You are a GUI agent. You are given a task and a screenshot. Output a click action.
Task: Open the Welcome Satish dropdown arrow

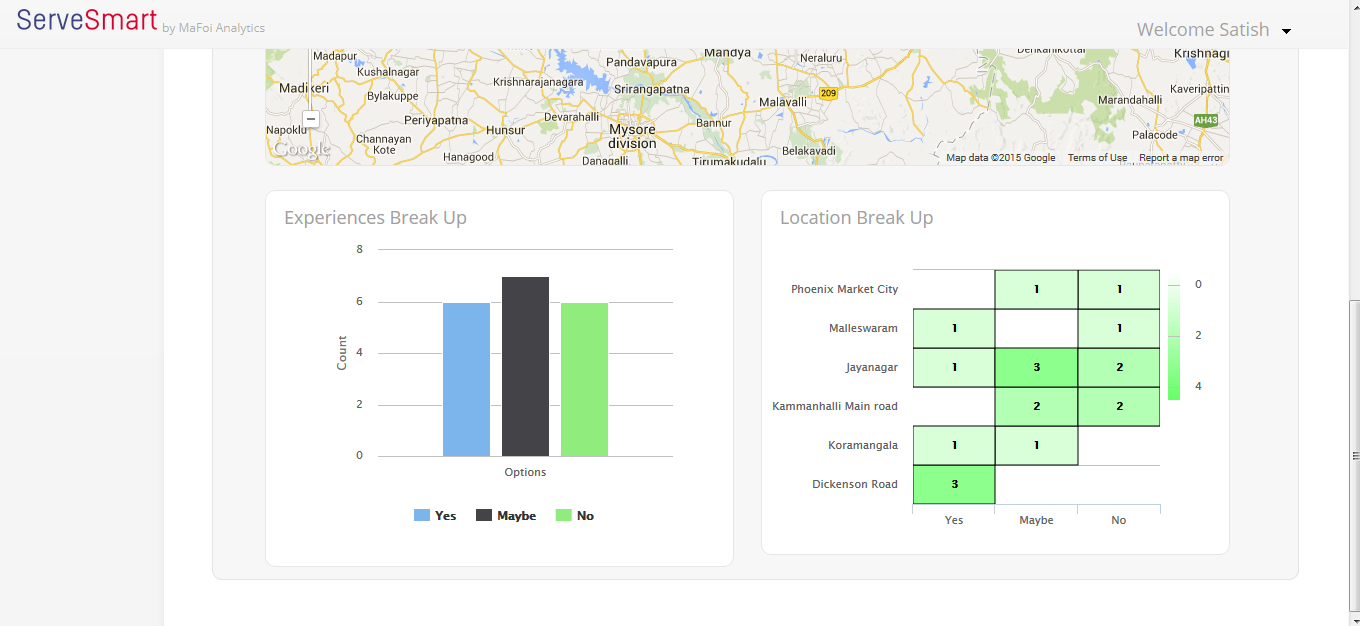[x=1286, y=31]
